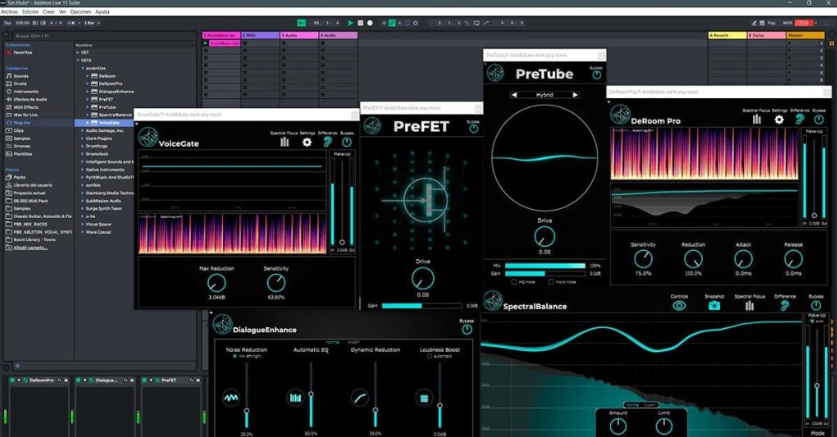The width and height of the screenshot is (837, 437).
Task: Click the MIDI map mode button
Action: click(787, 23)
